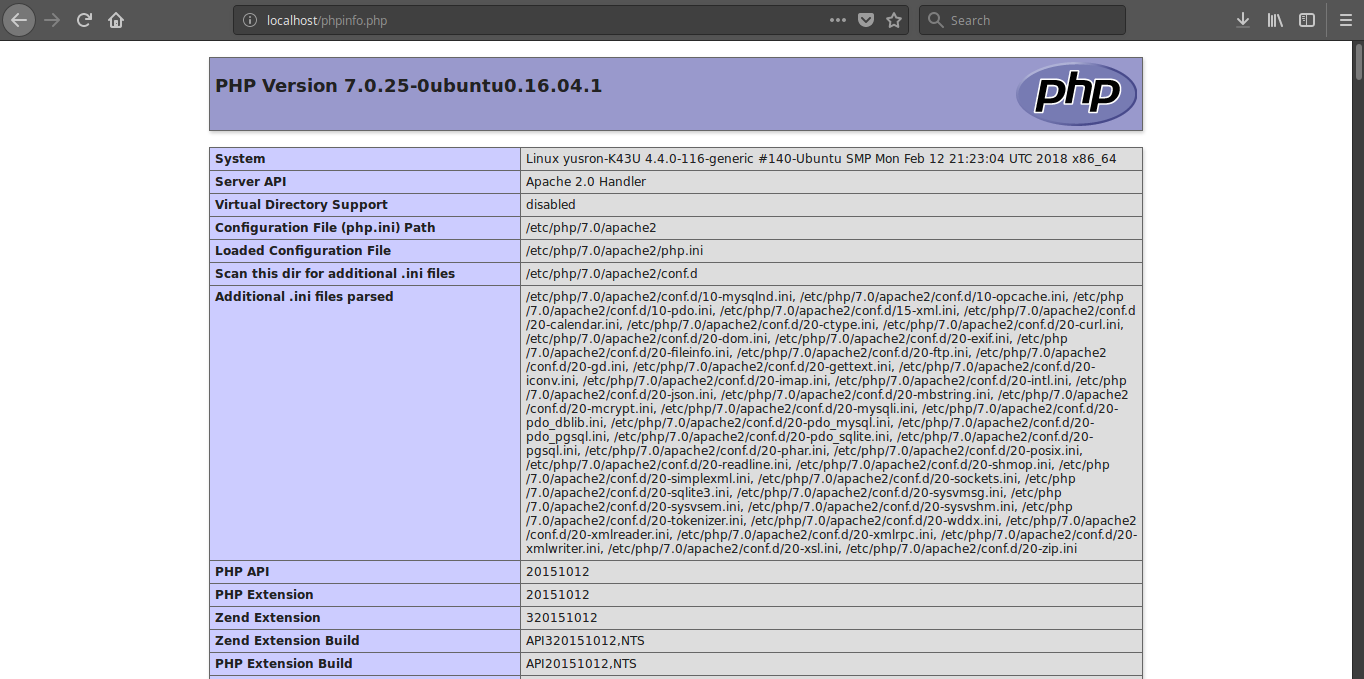Image resolution: width=1364 pixels, height=679 pixels.
Task: Open the hamburger application menu
Action: [1345, 20]
